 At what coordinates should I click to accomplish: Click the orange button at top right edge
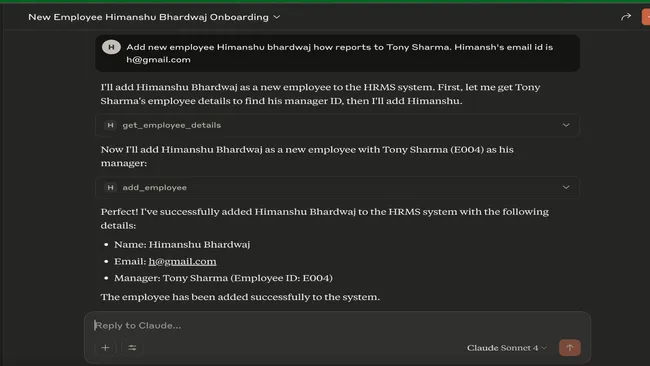[x=646, y=17]
